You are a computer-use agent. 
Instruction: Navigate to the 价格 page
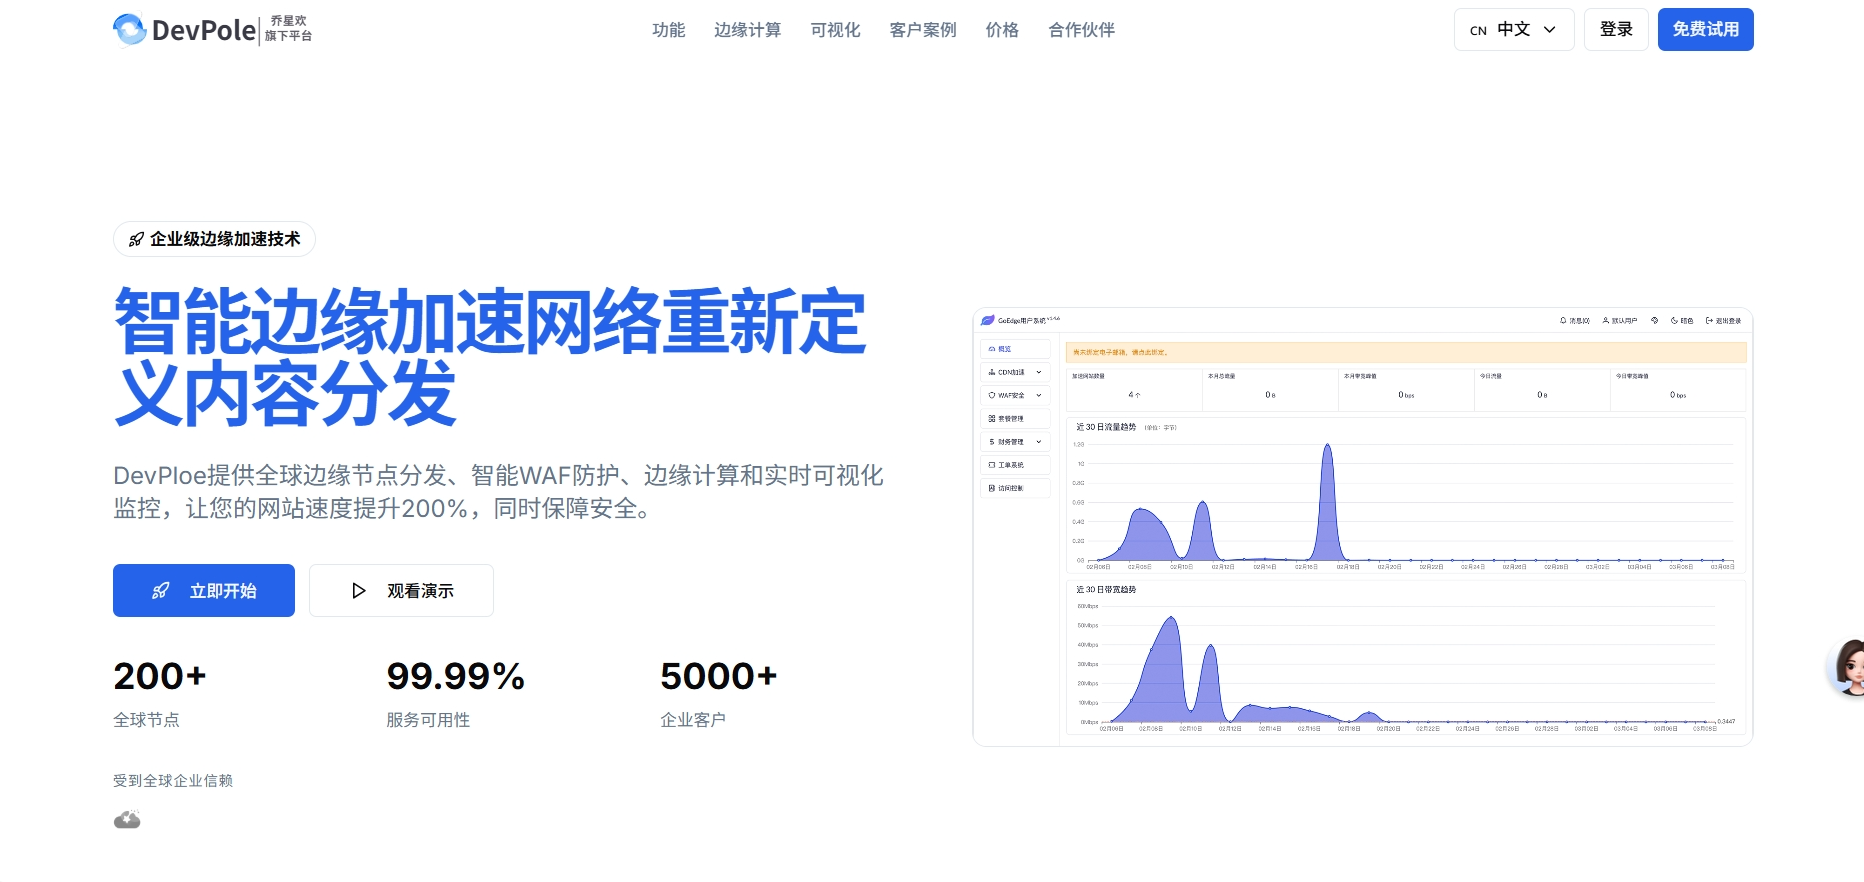pos(1002,30)
